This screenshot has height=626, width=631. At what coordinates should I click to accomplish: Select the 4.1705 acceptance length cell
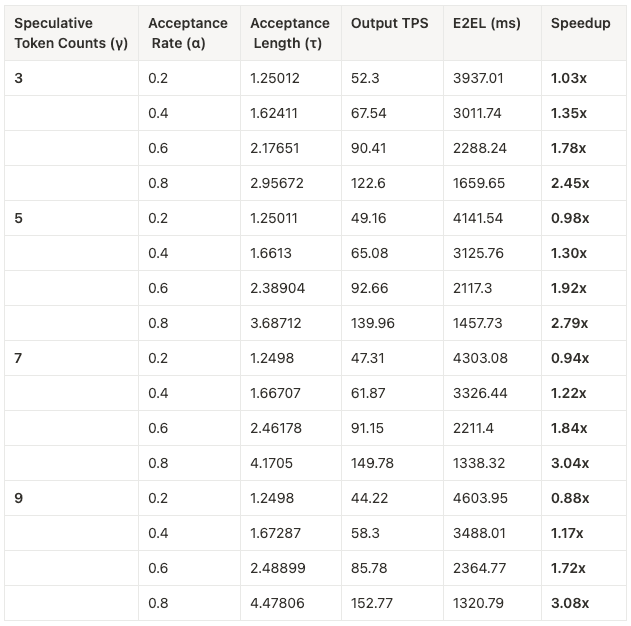point(273,463)
